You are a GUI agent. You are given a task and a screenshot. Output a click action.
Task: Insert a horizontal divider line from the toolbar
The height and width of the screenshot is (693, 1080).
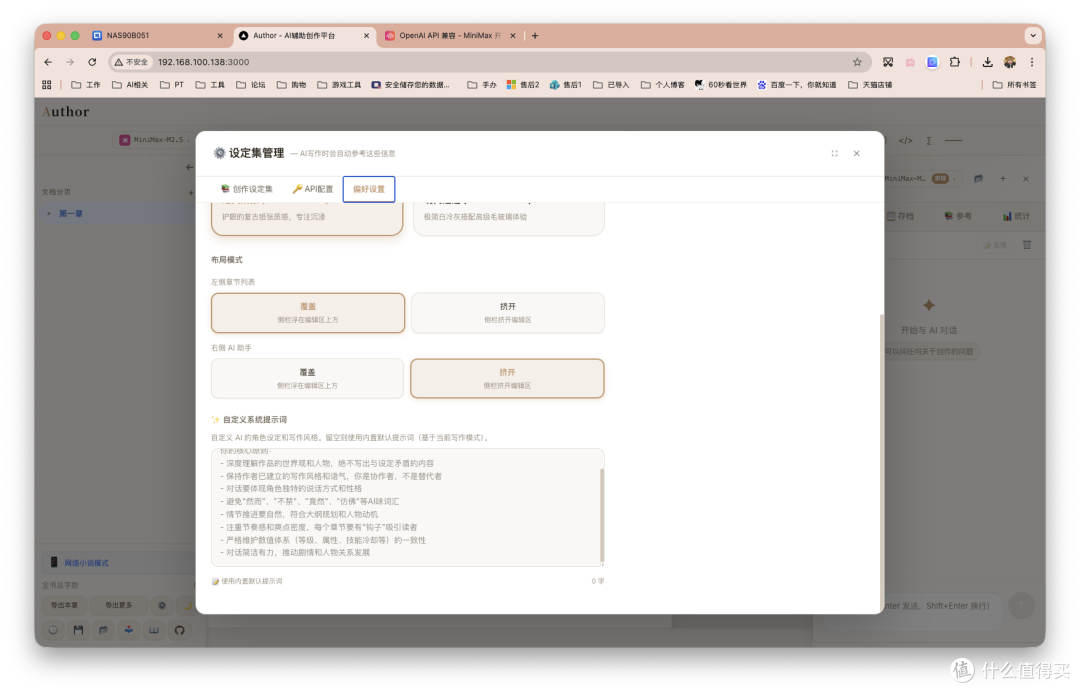[x=953, y=141]
